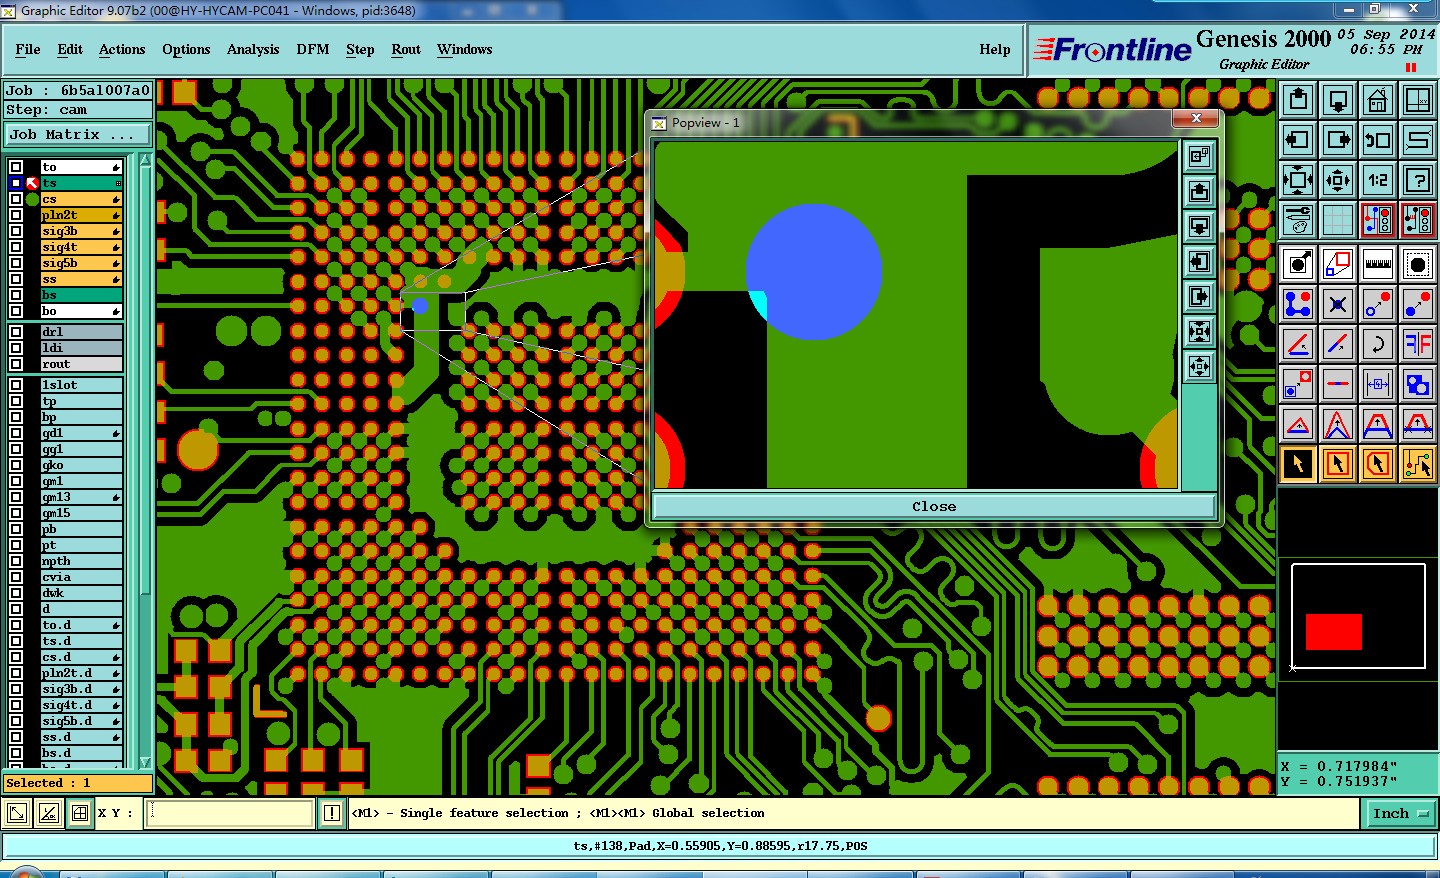Open the Inch units dropdown
Image resolution: width=1440 pixels, height=878 pixels.
pos(1399,814)
